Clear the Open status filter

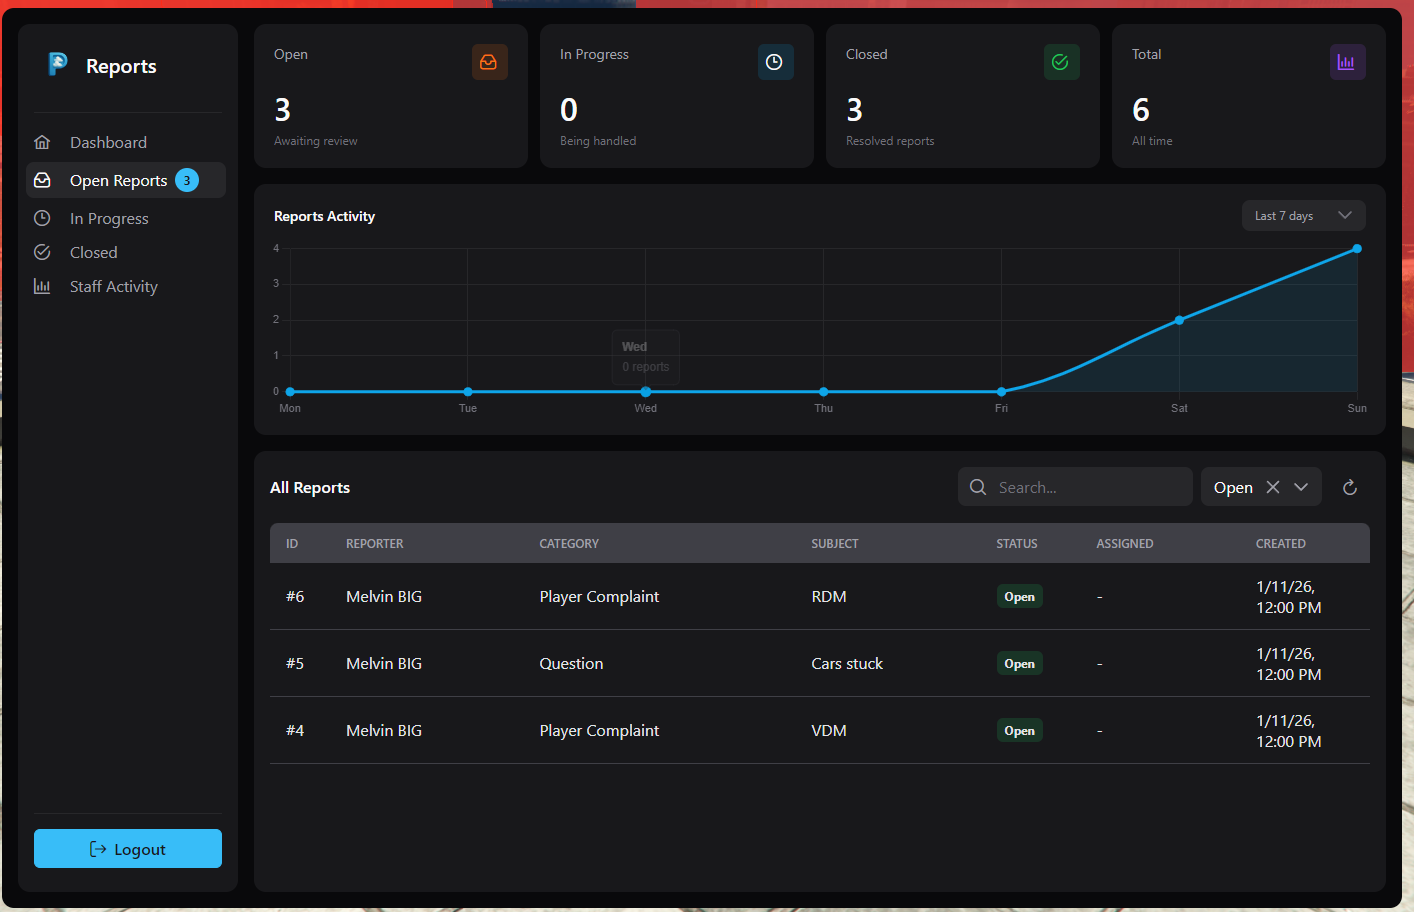point(1273,487)
